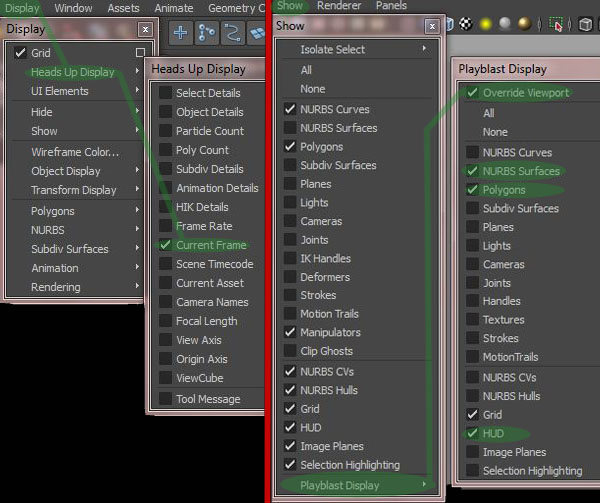Click the checkered textured display icon
600x503 pixels.
point(465,24)
